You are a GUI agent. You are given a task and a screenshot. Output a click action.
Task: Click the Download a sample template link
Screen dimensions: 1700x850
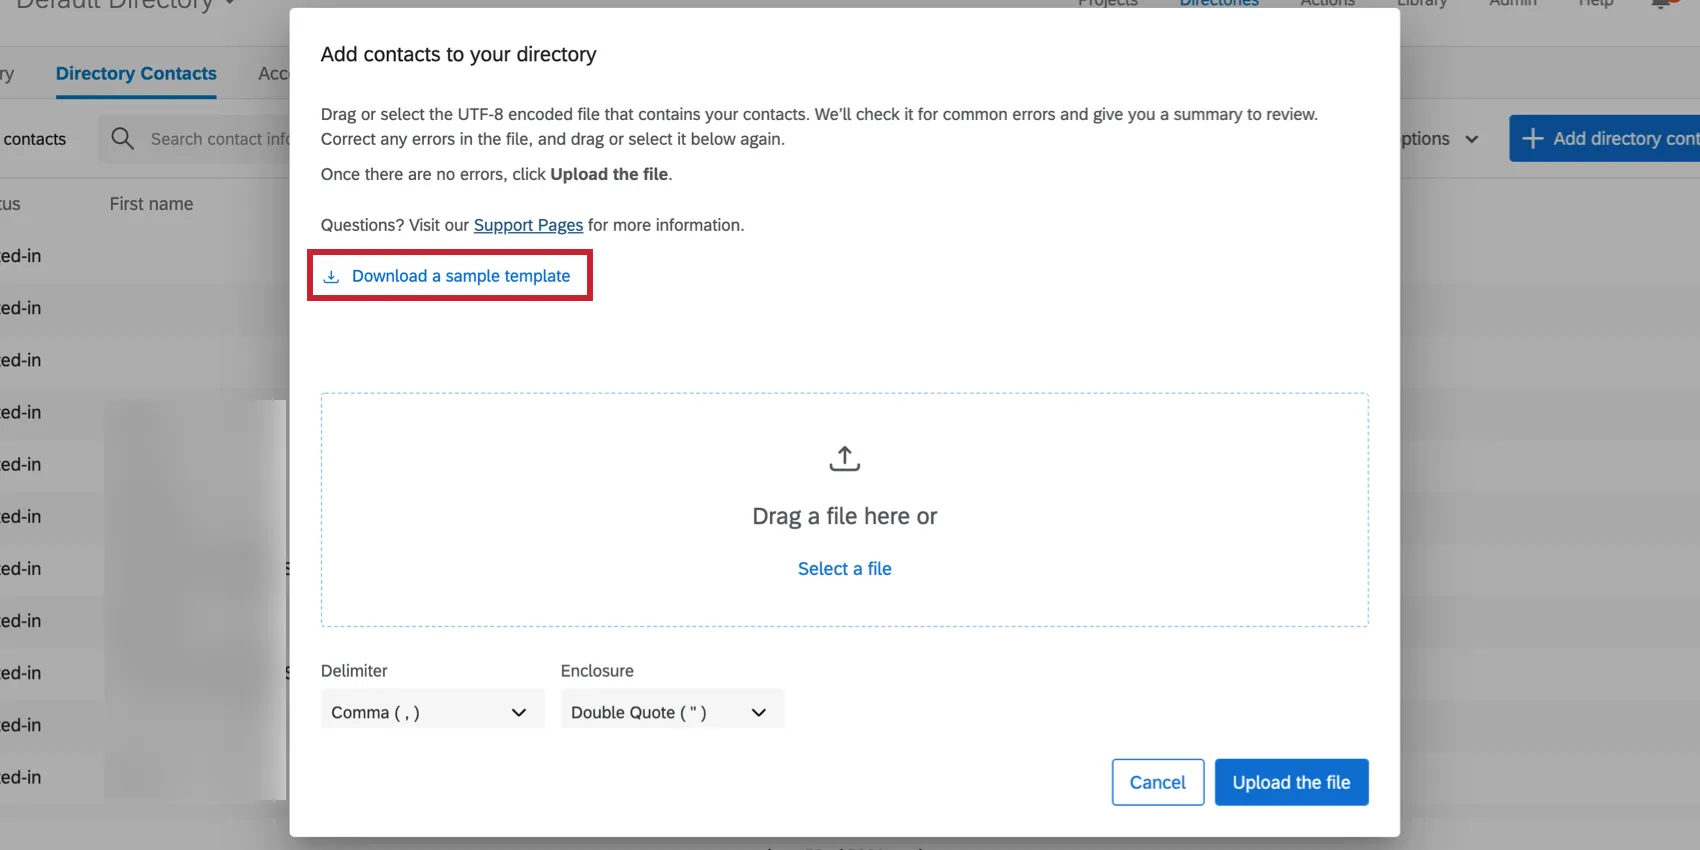[x=460, y=276]
